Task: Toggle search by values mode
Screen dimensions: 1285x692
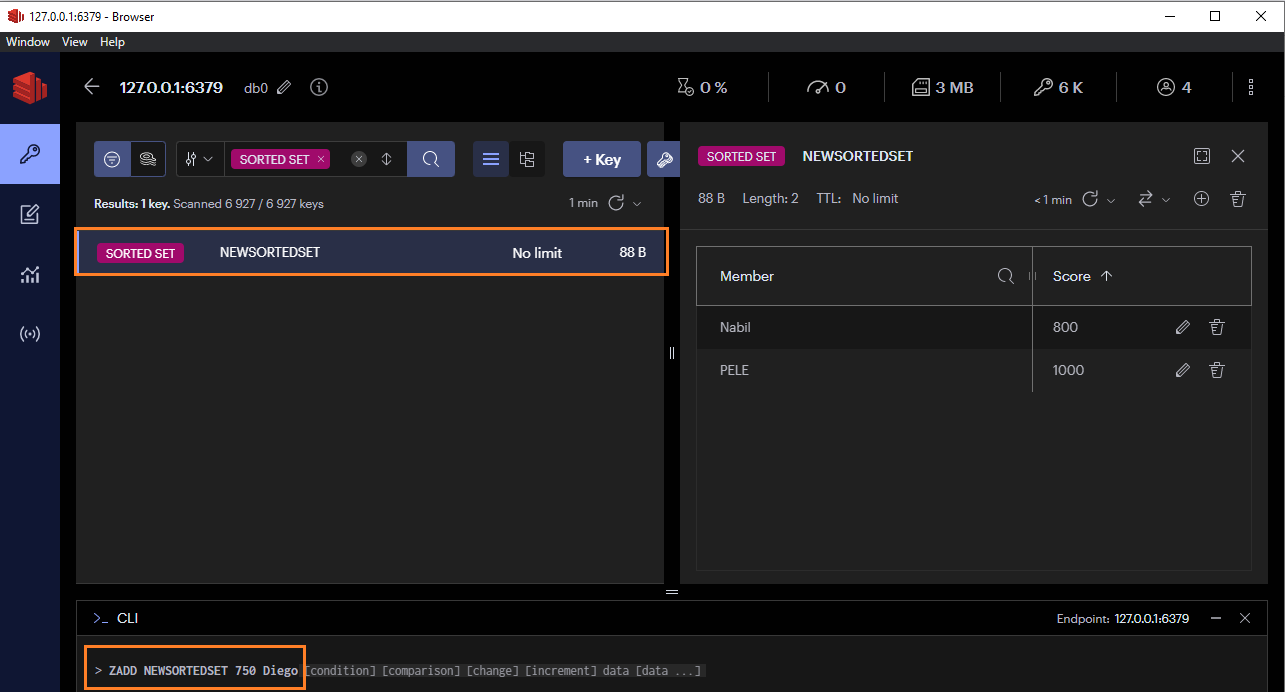Action: pos(148,159)
